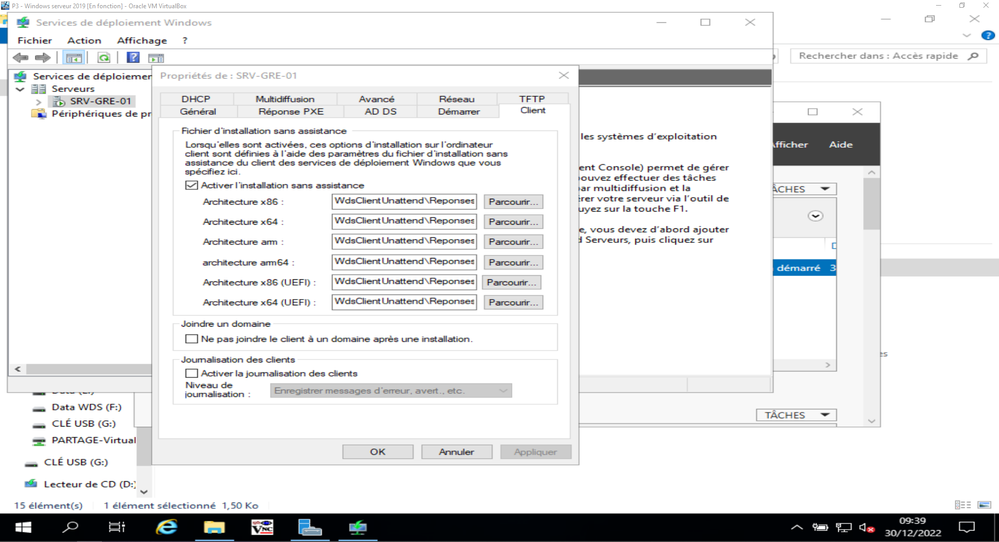999x542 pixels.
Task: Click OK in the properties dialog
Action: [378, 452]
